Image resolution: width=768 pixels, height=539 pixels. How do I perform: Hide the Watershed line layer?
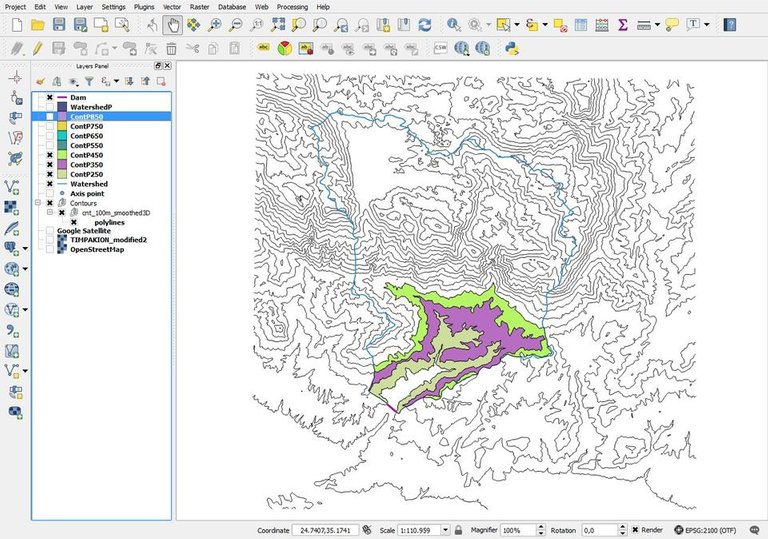pos(50,184)
